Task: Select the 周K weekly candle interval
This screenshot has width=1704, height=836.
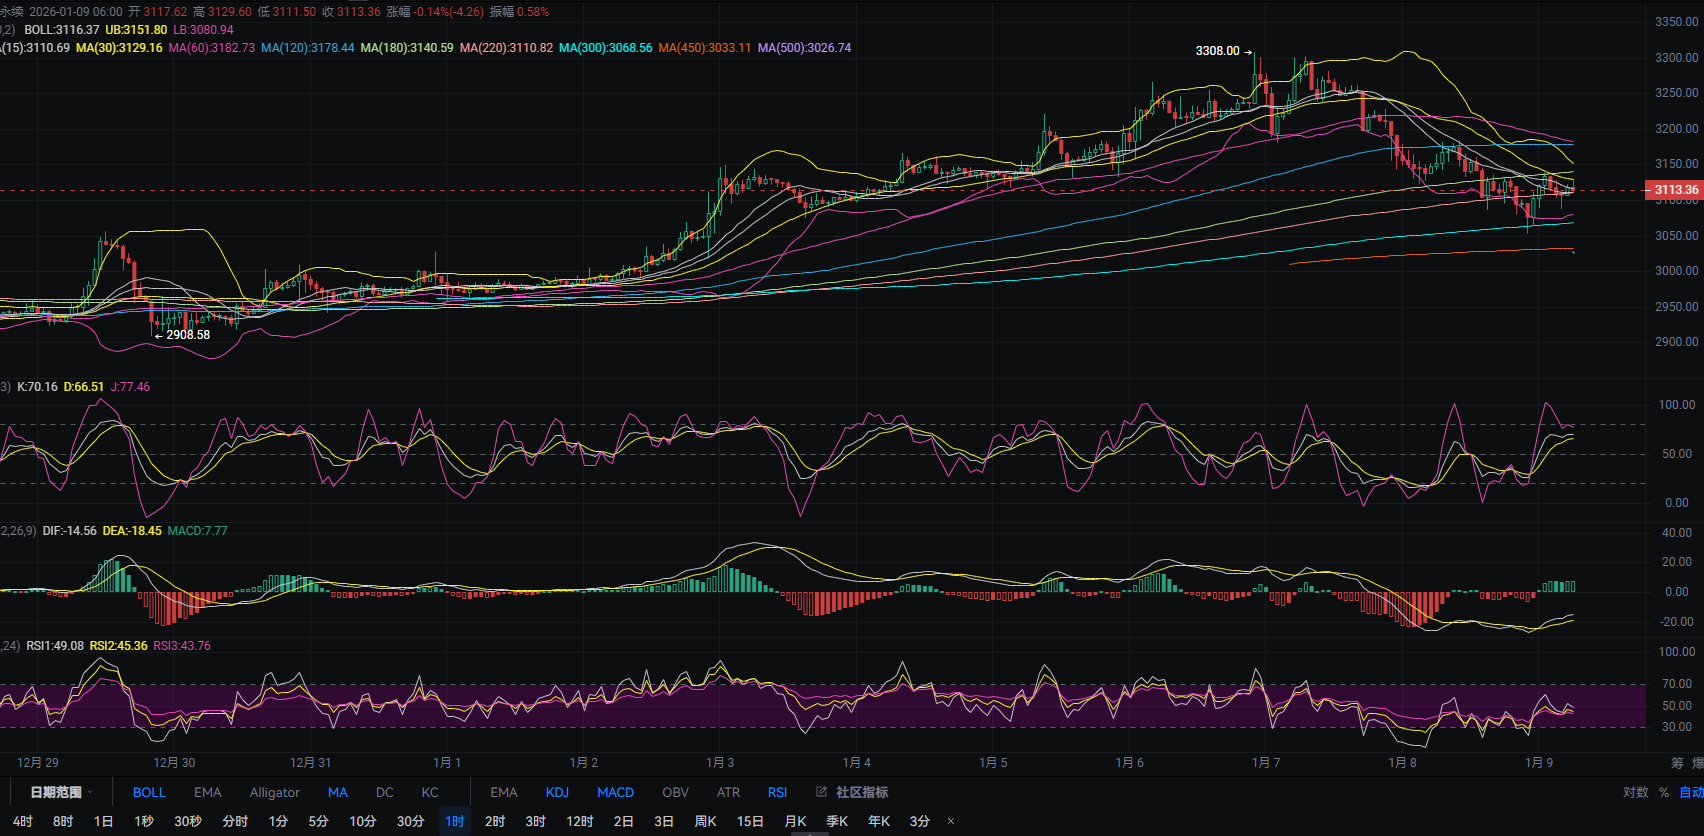Action: 706,821
